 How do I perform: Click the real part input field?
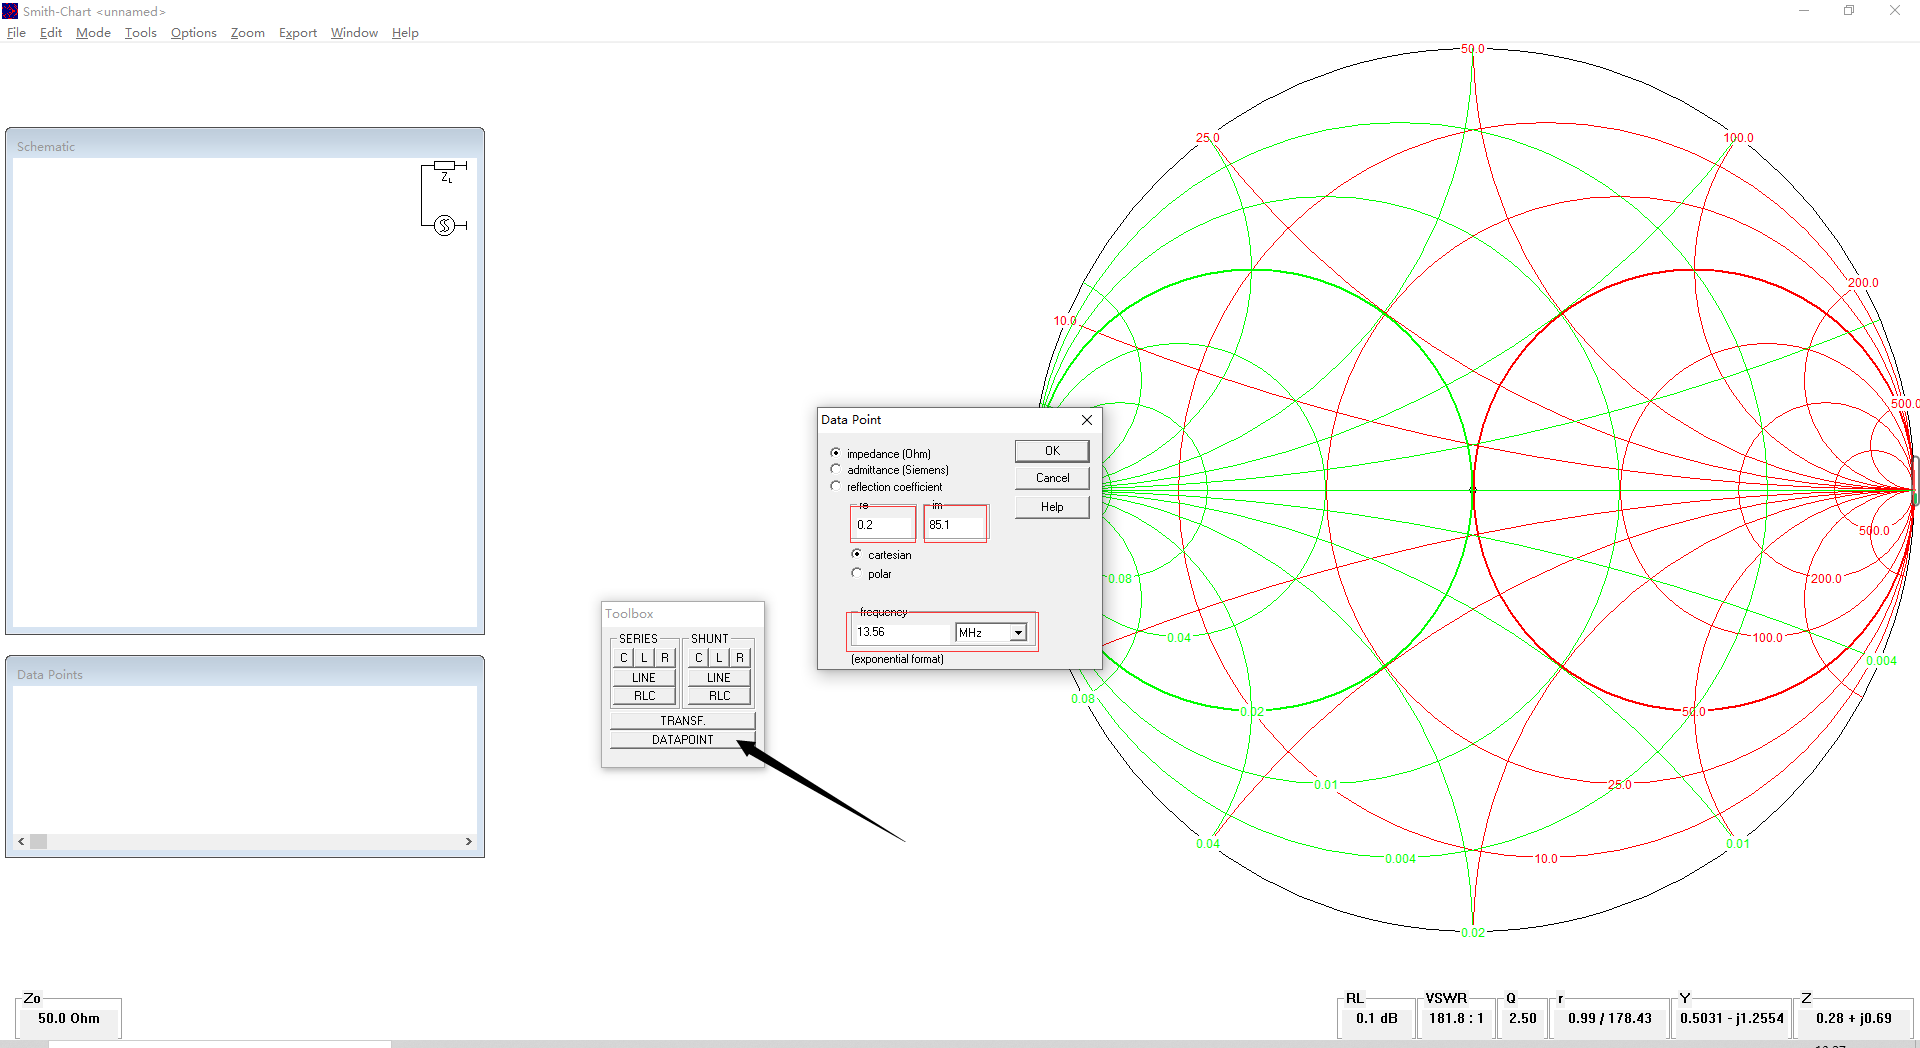coord(883,524)
